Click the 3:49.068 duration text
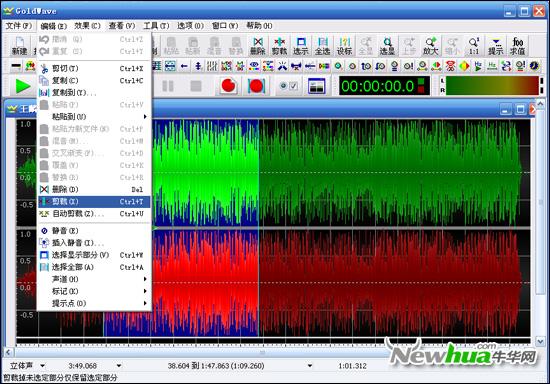 [x=82, y=366]
